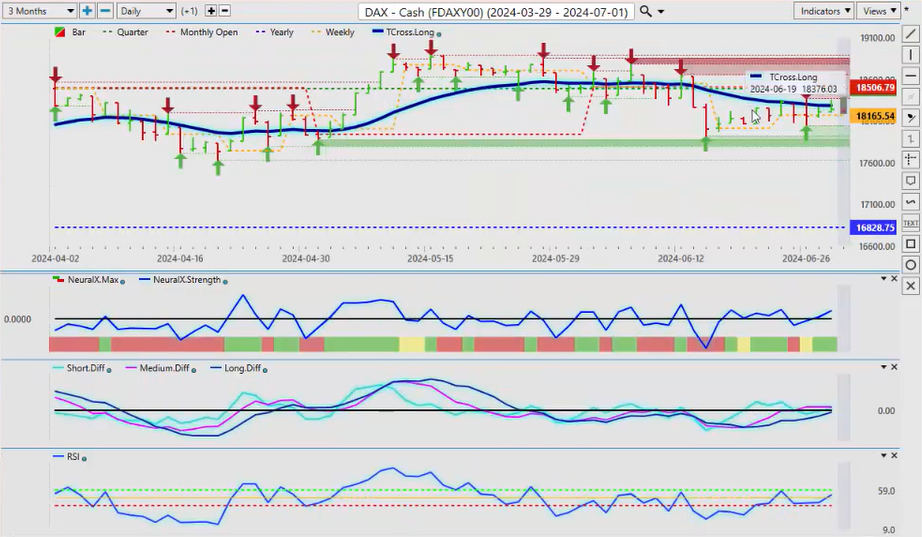Click the black minus forecast decrement button
922x537 pixels.
coord(225,11)
